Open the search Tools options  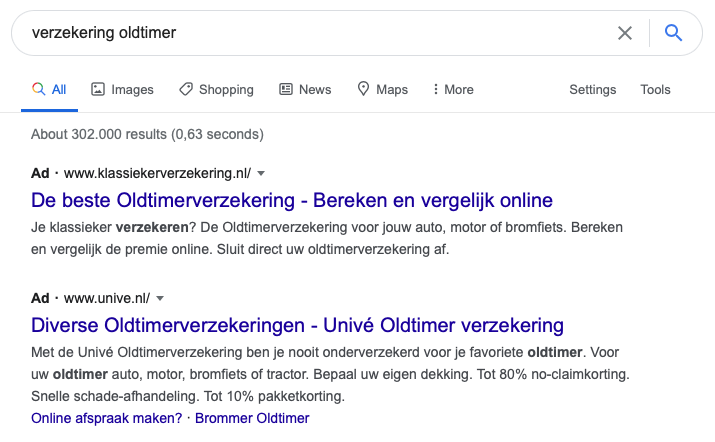[655, 89]
